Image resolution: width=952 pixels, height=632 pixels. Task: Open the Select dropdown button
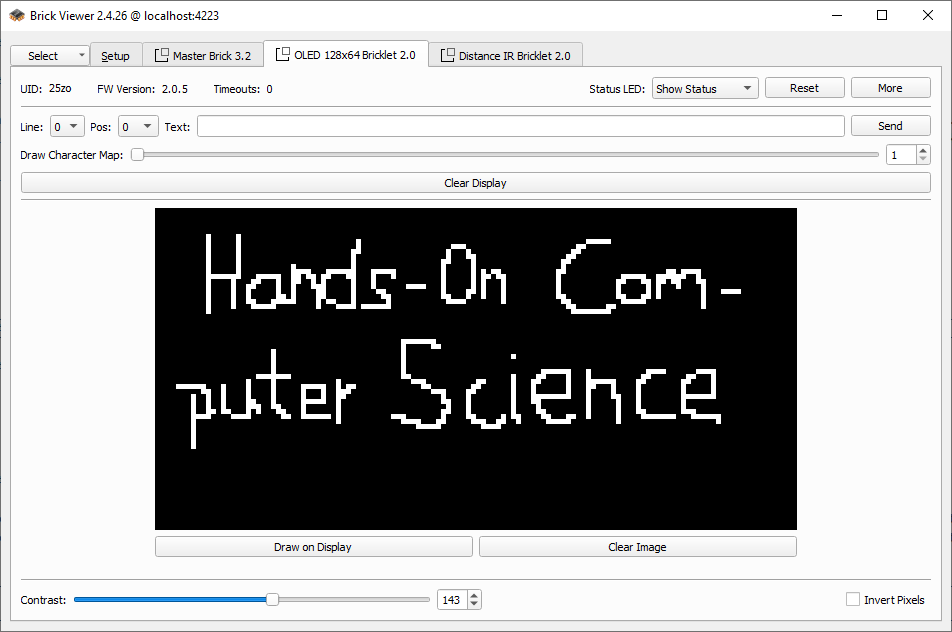pyautogui.click(x=49, y=56)
